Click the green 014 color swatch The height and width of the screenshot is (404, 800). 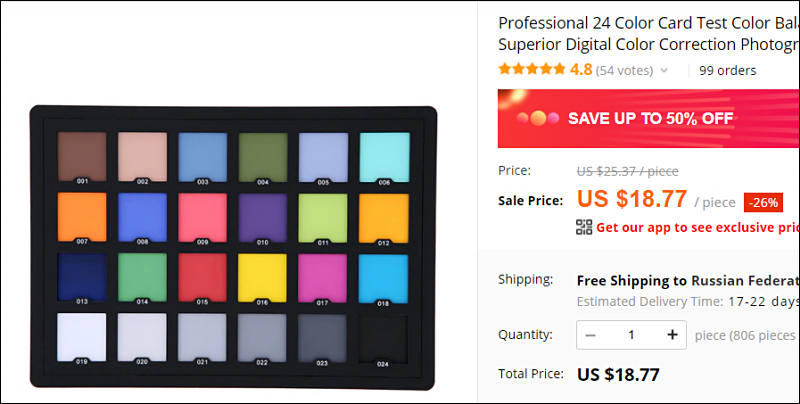click(x=142, y=277)
